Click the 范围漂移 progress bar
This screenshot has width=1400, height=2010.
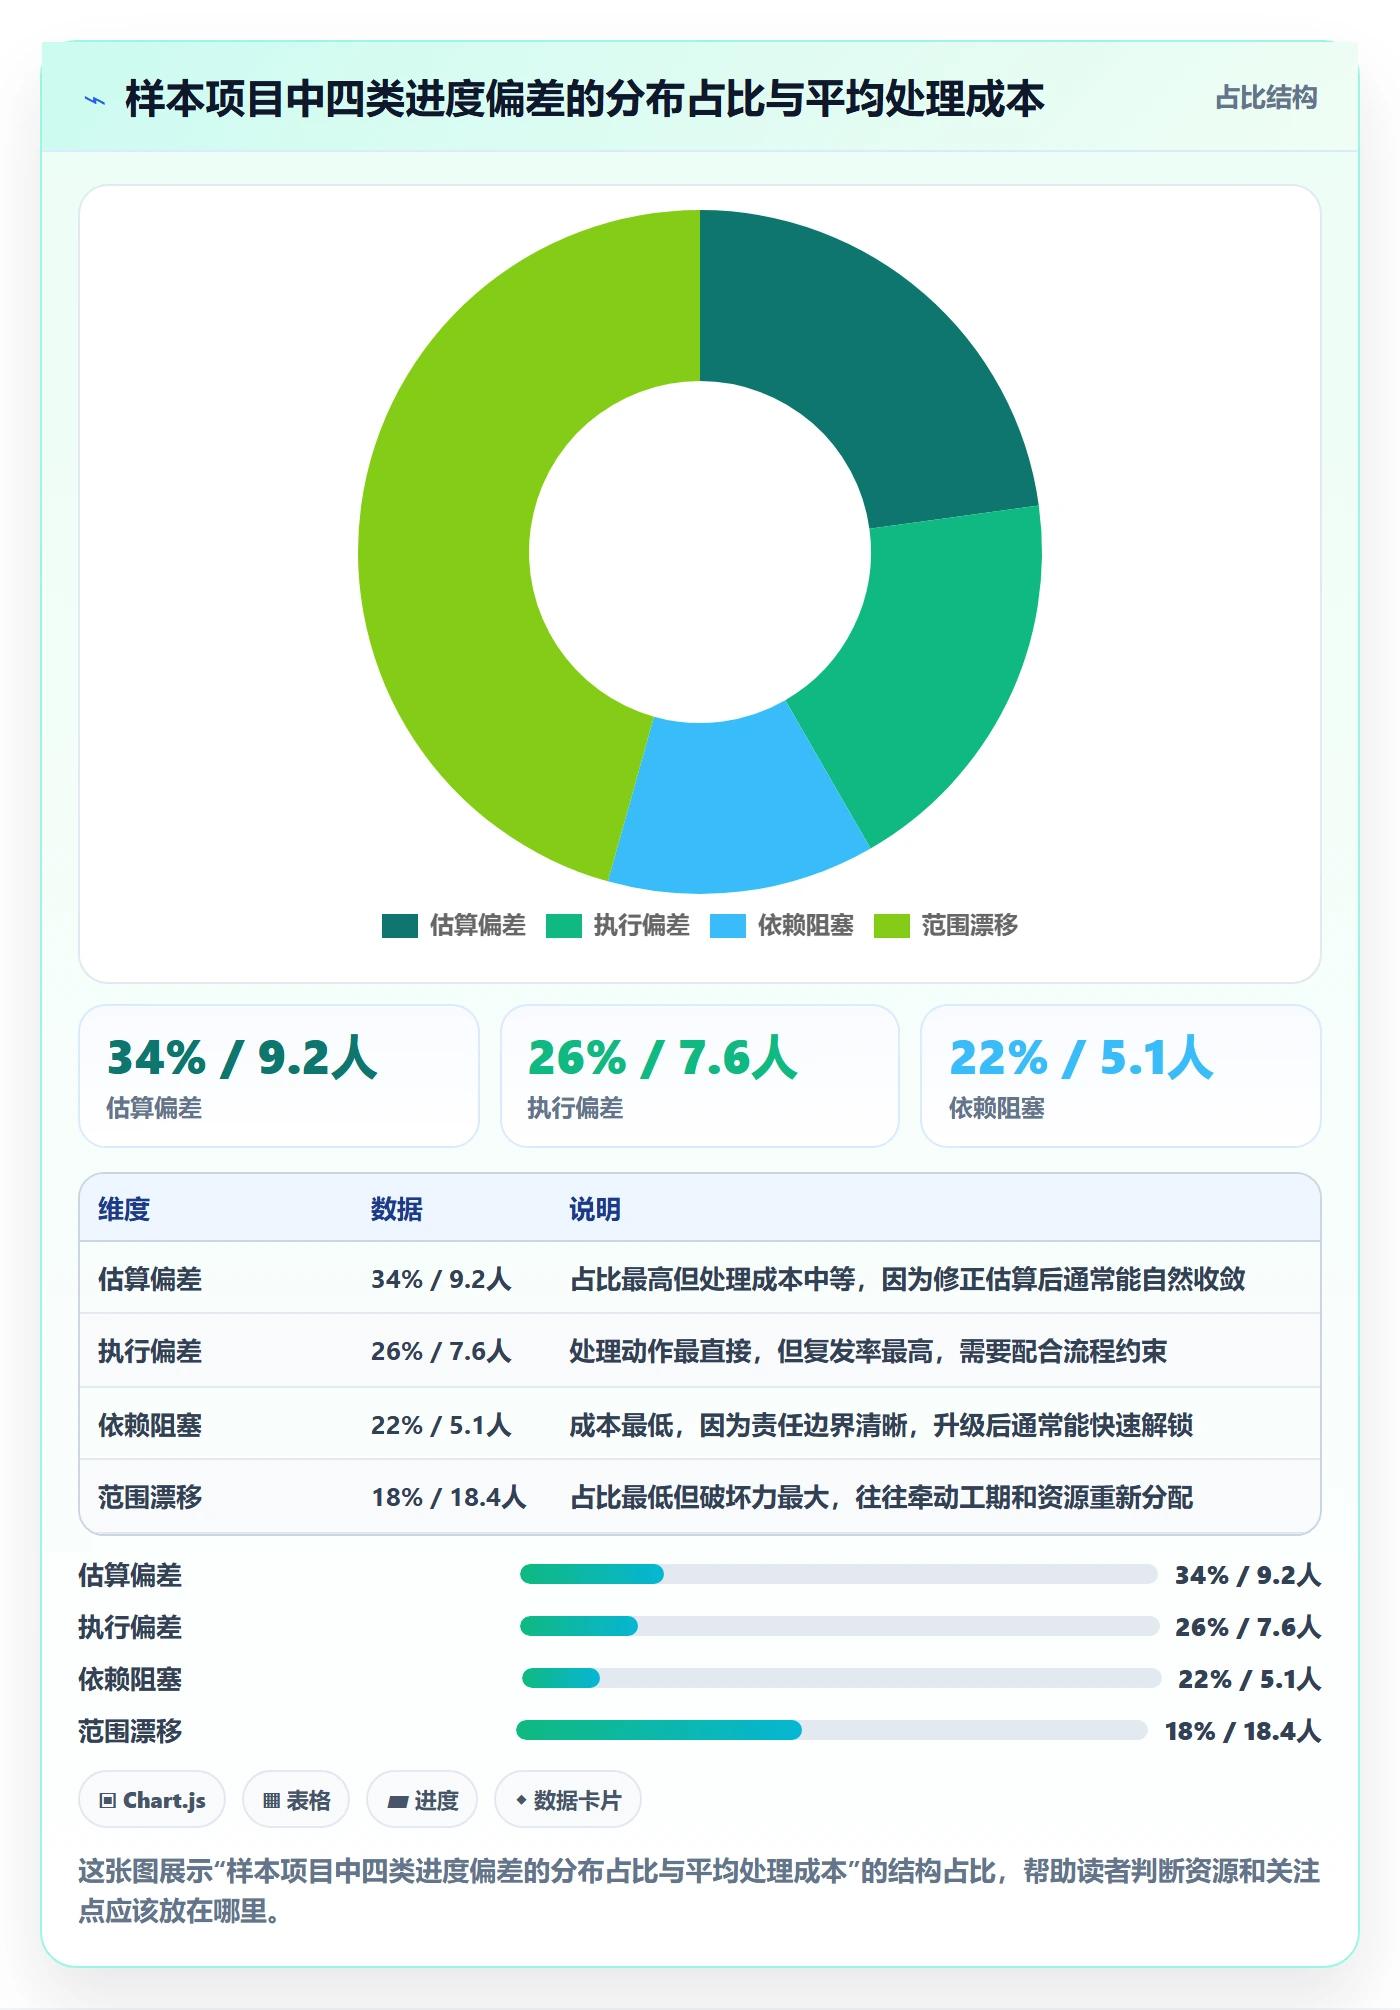click(831, 1730)
